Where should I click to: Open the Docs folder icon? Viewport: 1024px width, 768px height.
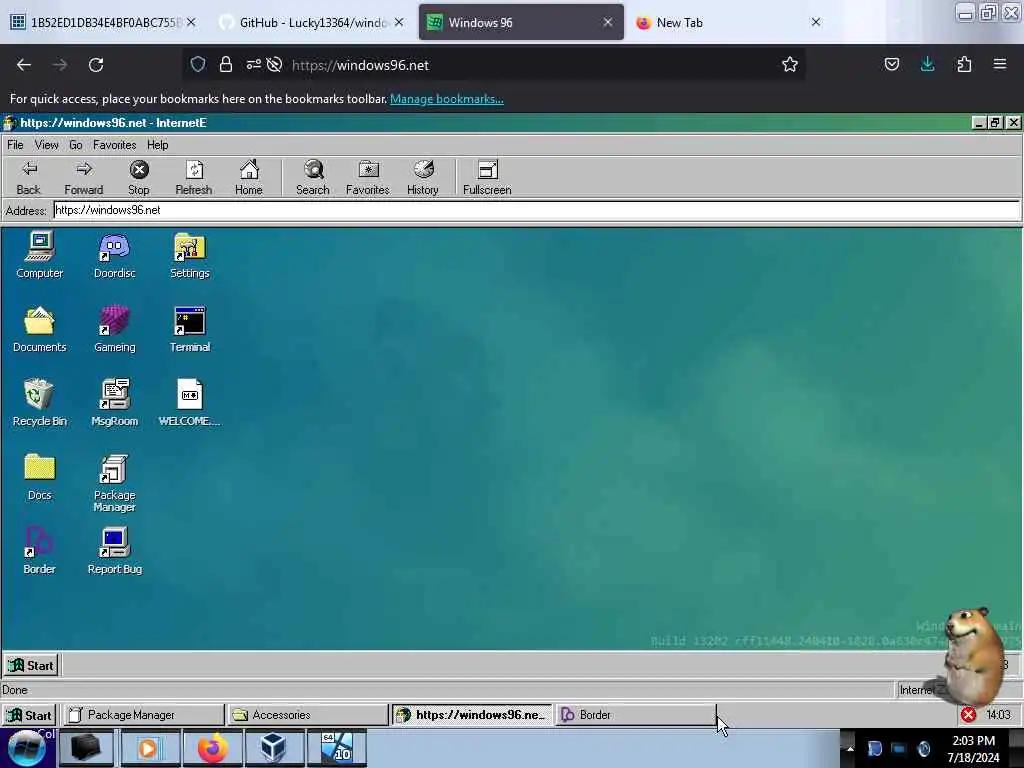click(x=39, y=477)
